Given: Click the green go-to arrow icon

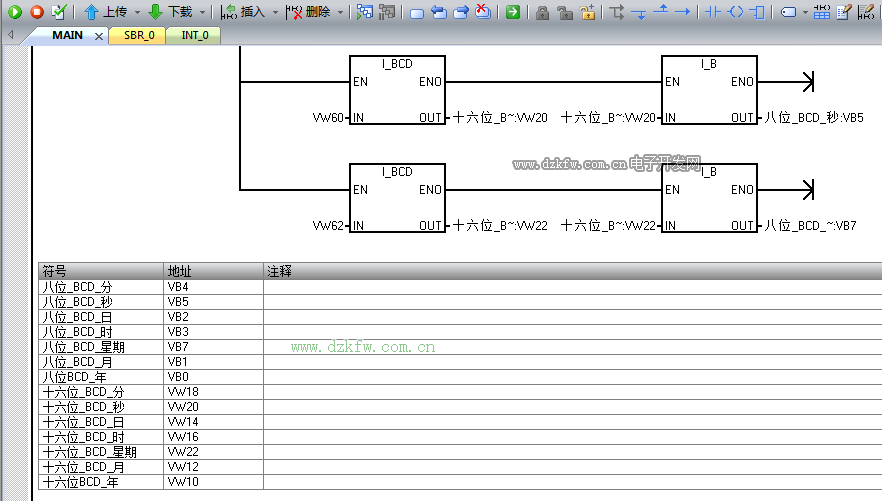Looking at the screenshot, I should coord(512,12).
